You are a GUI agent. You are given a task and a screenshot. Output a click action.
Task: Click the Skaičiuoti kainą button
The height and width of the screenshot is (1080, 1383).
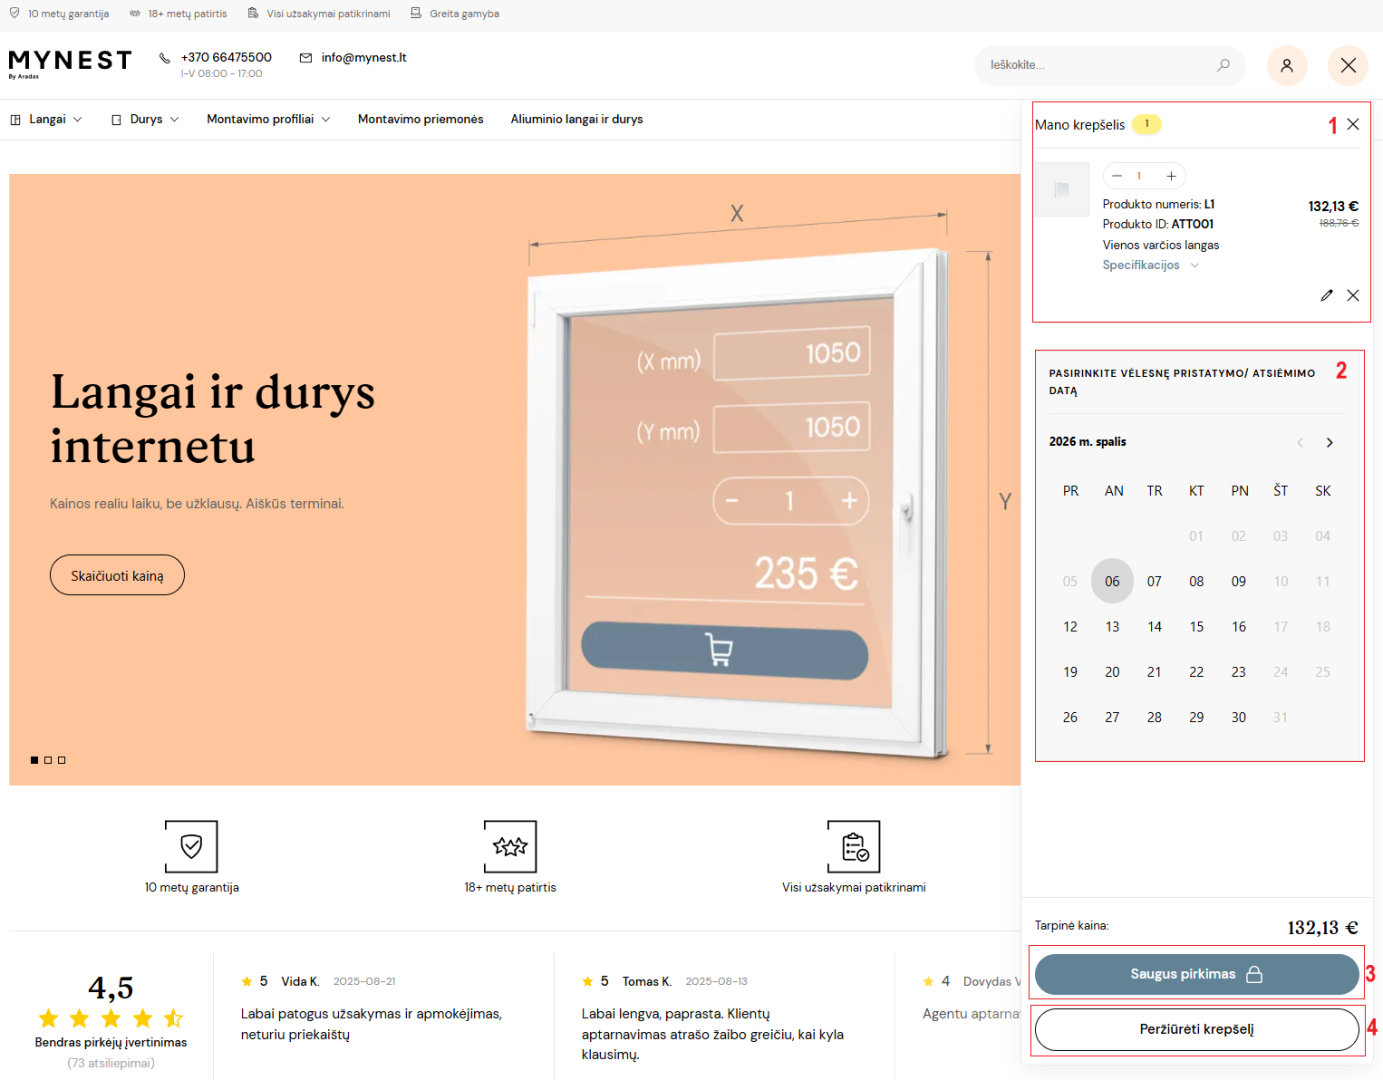(117, 575)
